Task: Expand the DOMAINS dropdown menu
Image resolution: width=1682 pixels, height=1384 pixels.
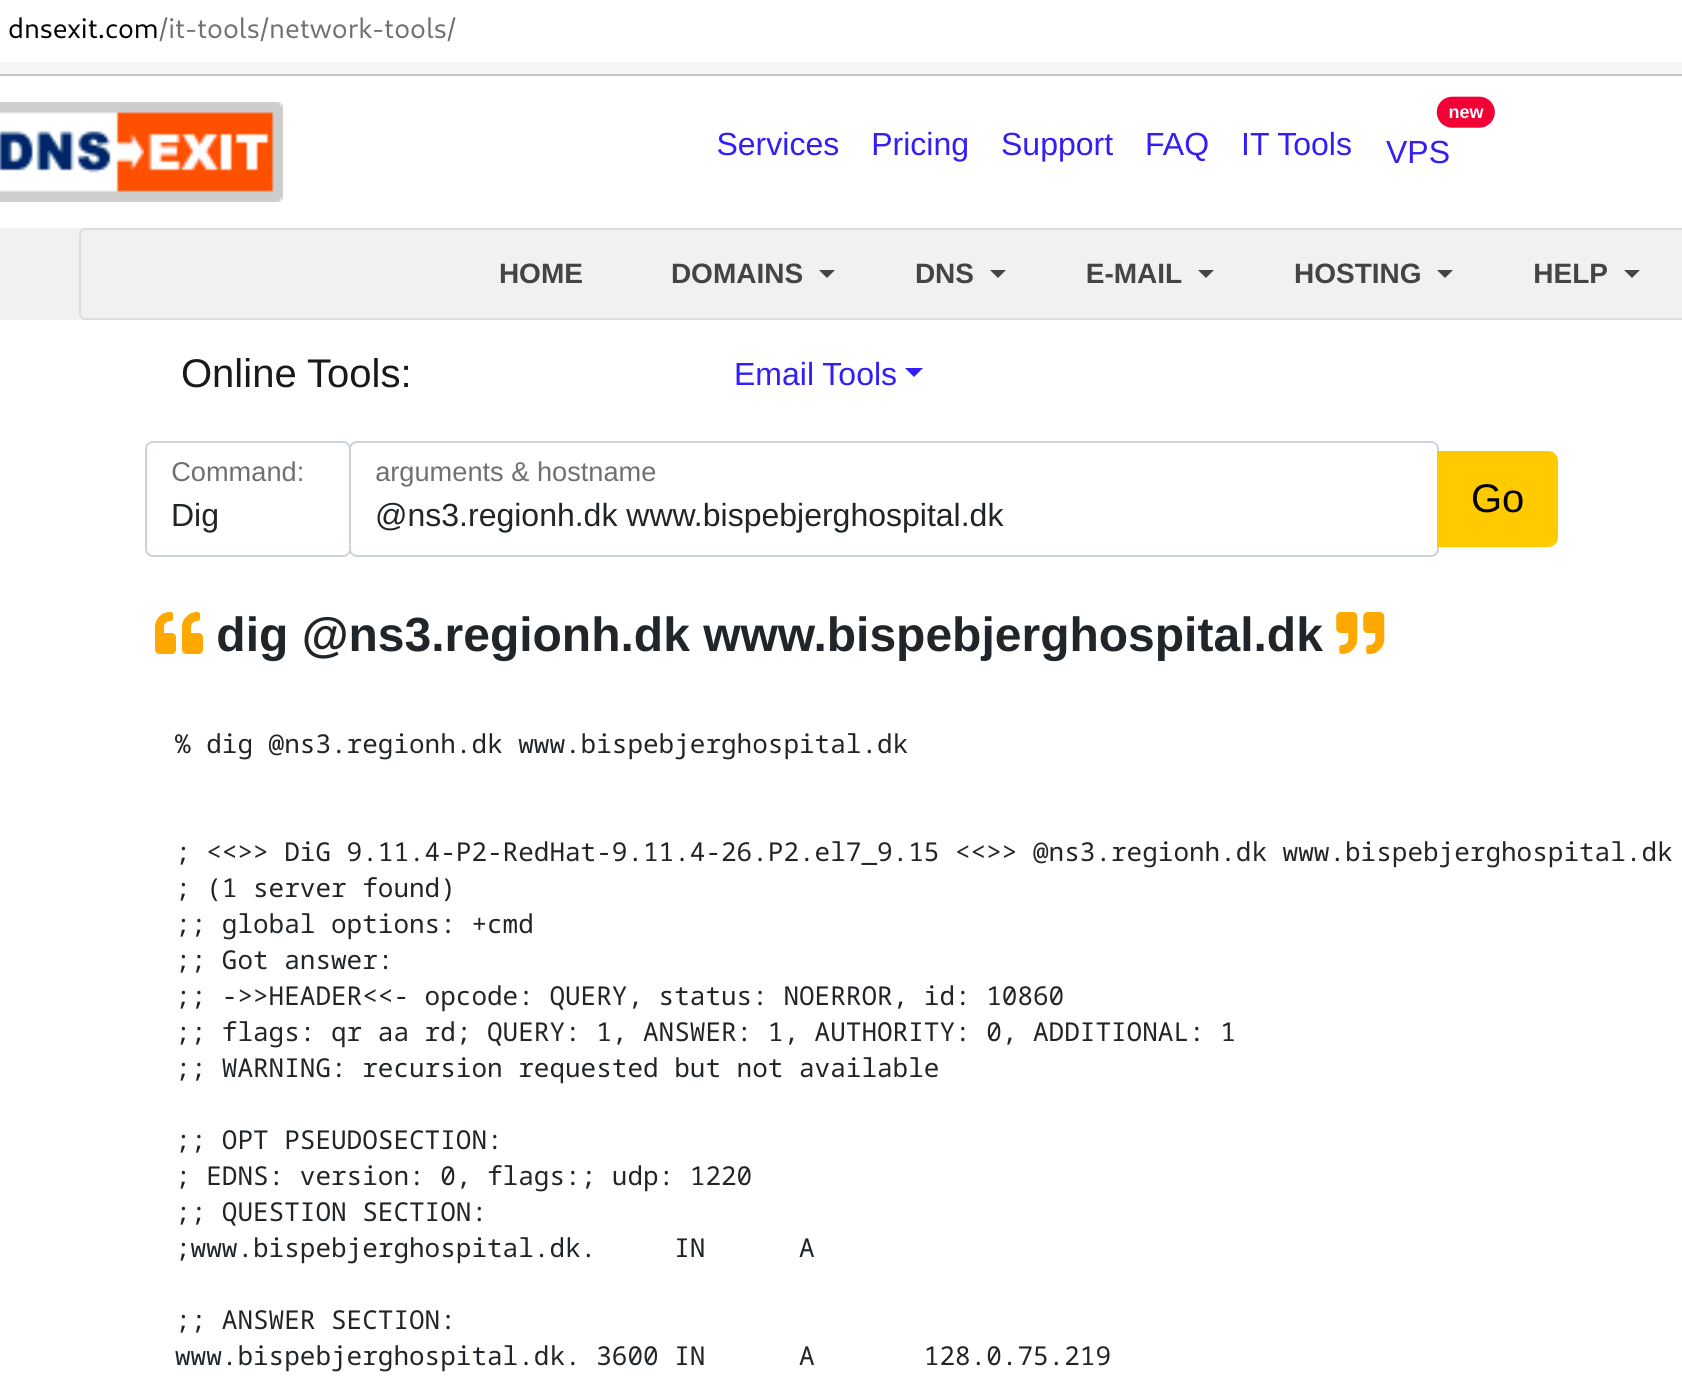Action: [752, 274]
